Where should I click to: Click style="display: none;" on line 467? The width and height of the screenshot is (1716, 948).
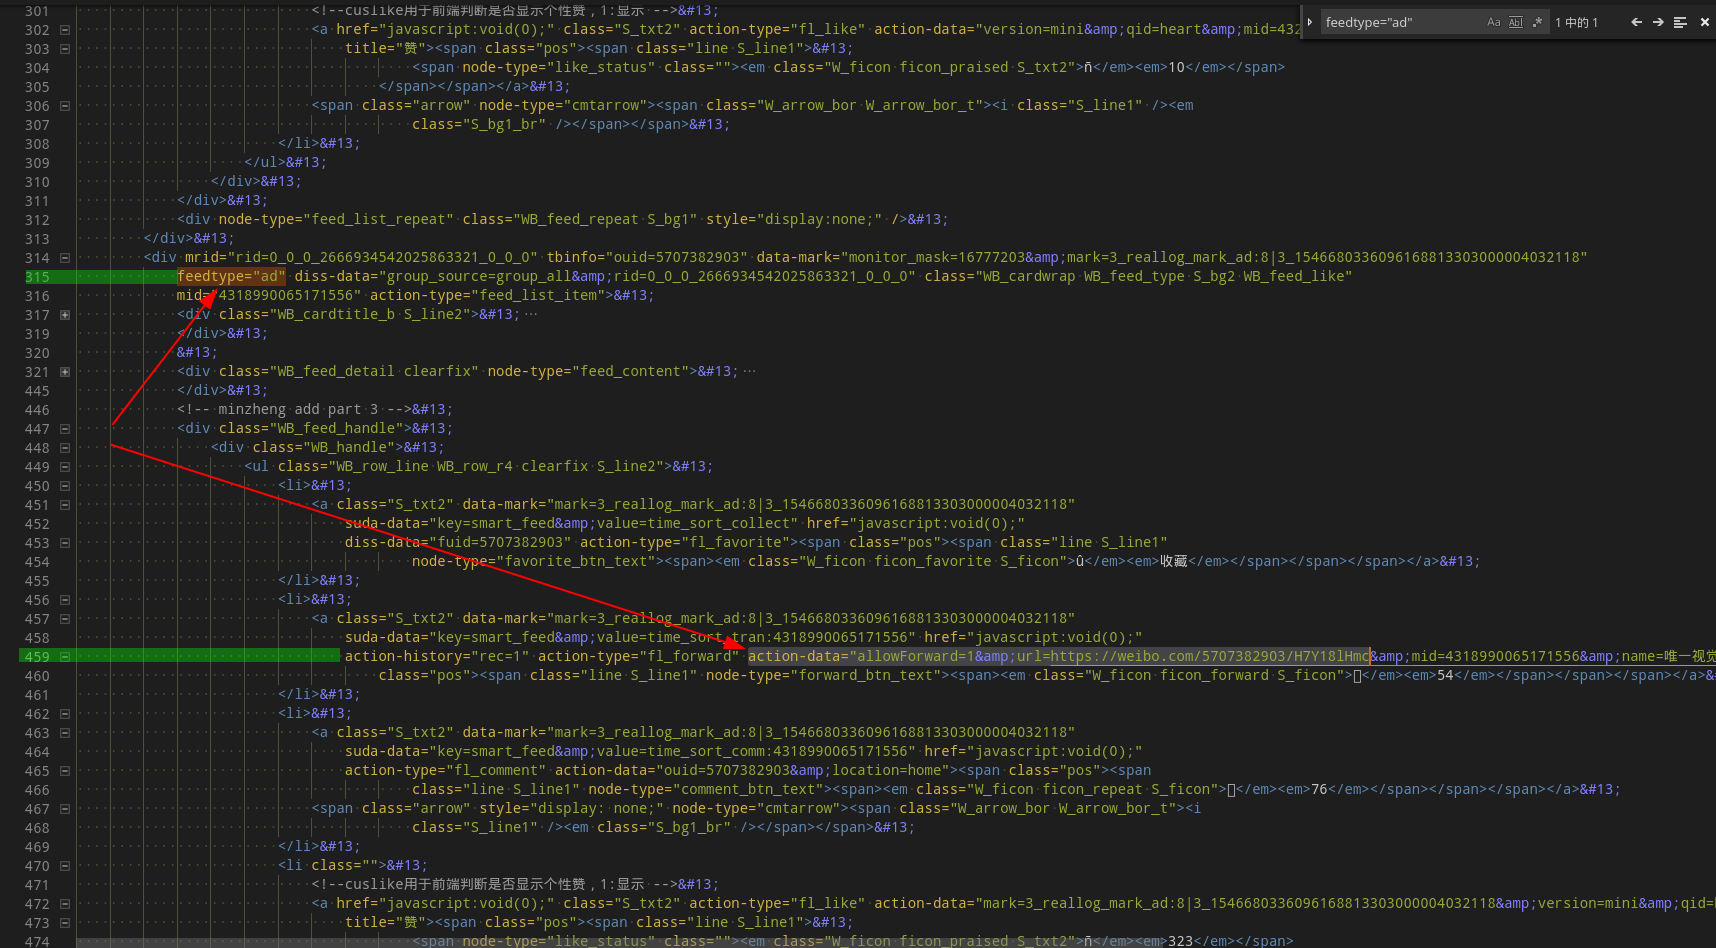[571, 808]
